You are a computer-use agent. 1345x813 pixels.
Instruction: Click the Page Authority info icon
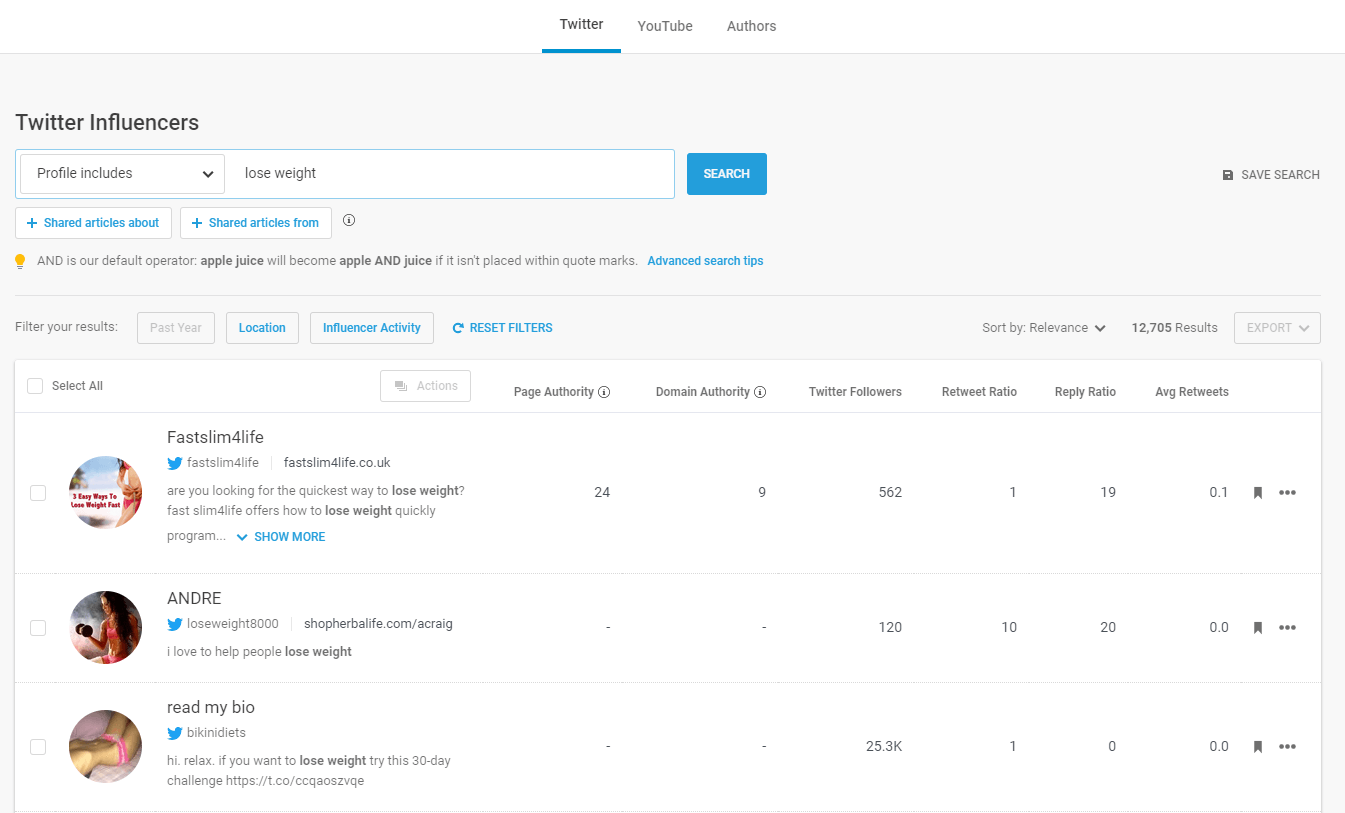point(604,392)
